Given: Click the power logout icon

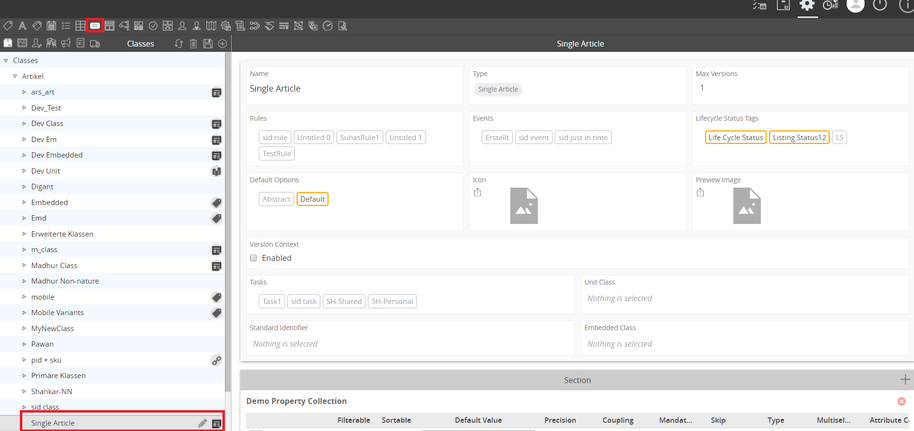Looking at the screenshot, I should pyautogui.click(x=880, y=5).
